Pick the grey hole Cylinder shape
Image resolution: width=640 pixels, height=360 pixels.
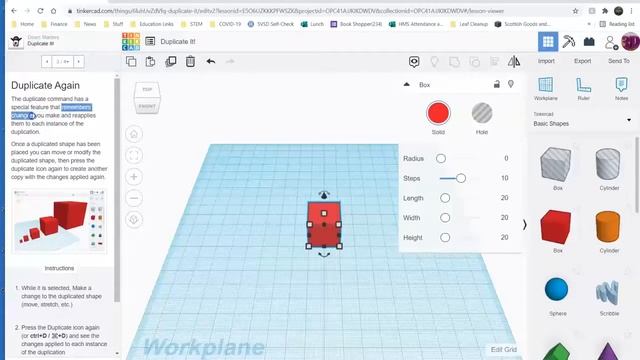coord(608,164)
